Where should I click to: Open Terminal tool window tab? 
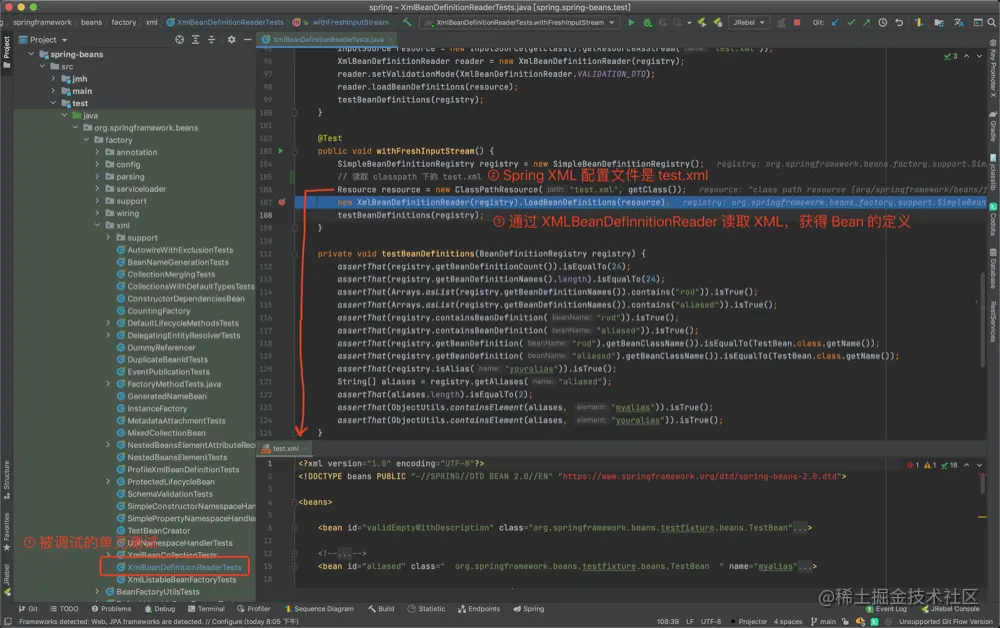[x=206, y=609]
